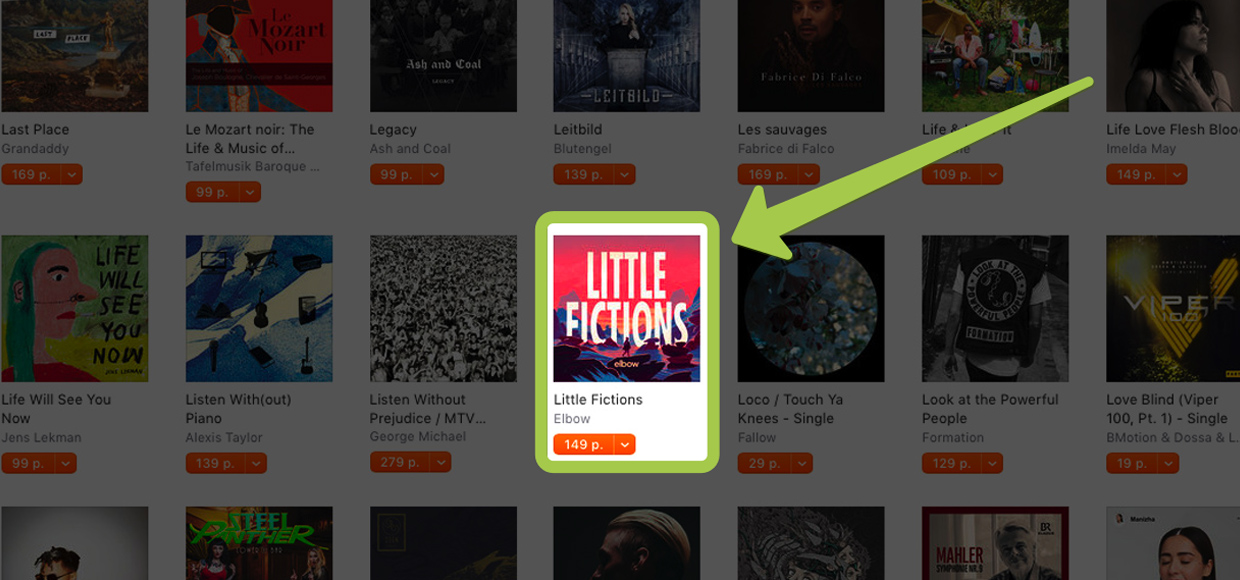
Task: Open the Elbow artist link
Action: [572, 418]
